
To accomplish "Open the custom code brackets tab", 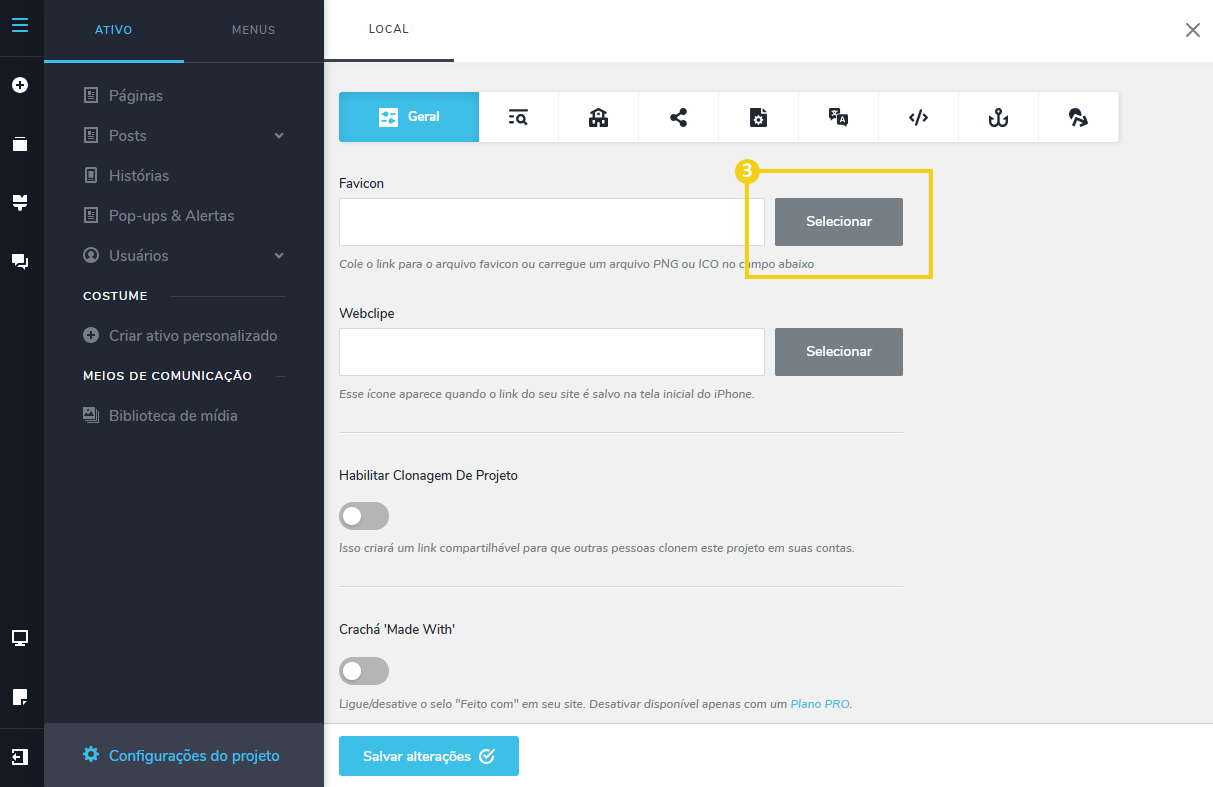I will tap(918, 117).
